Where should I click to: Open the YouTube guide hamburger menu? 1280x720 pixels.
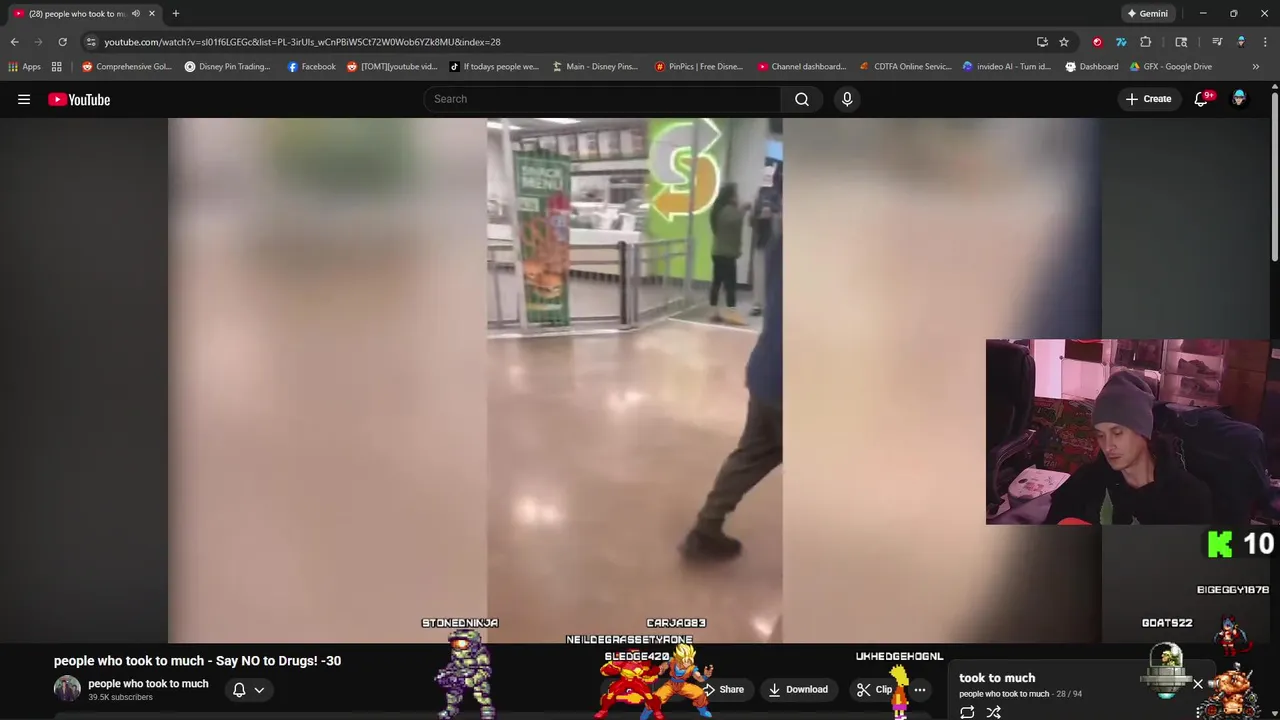24,99
